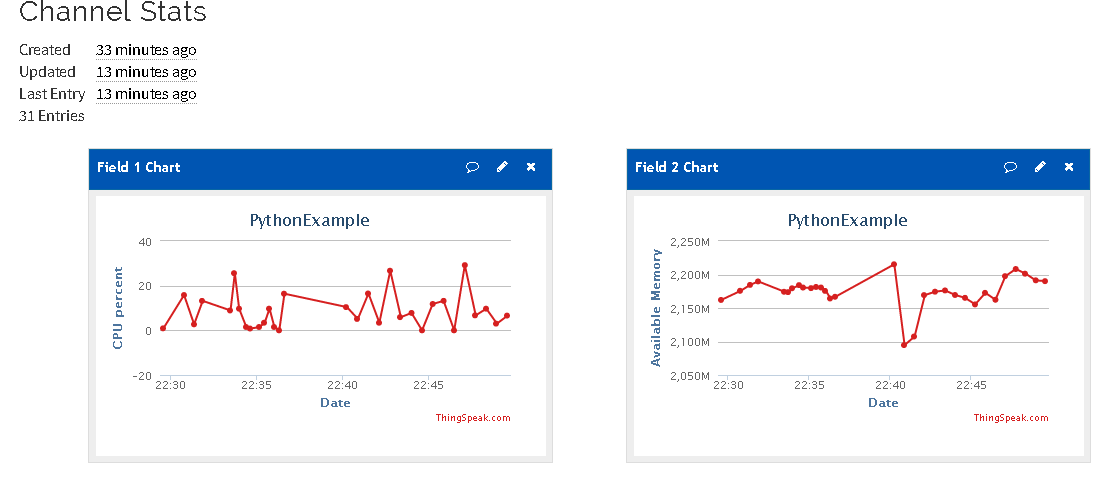This screenshot has height=487, width=1104.
Task: Close the Field 1 Chart panel
Action: click(532, 167)
